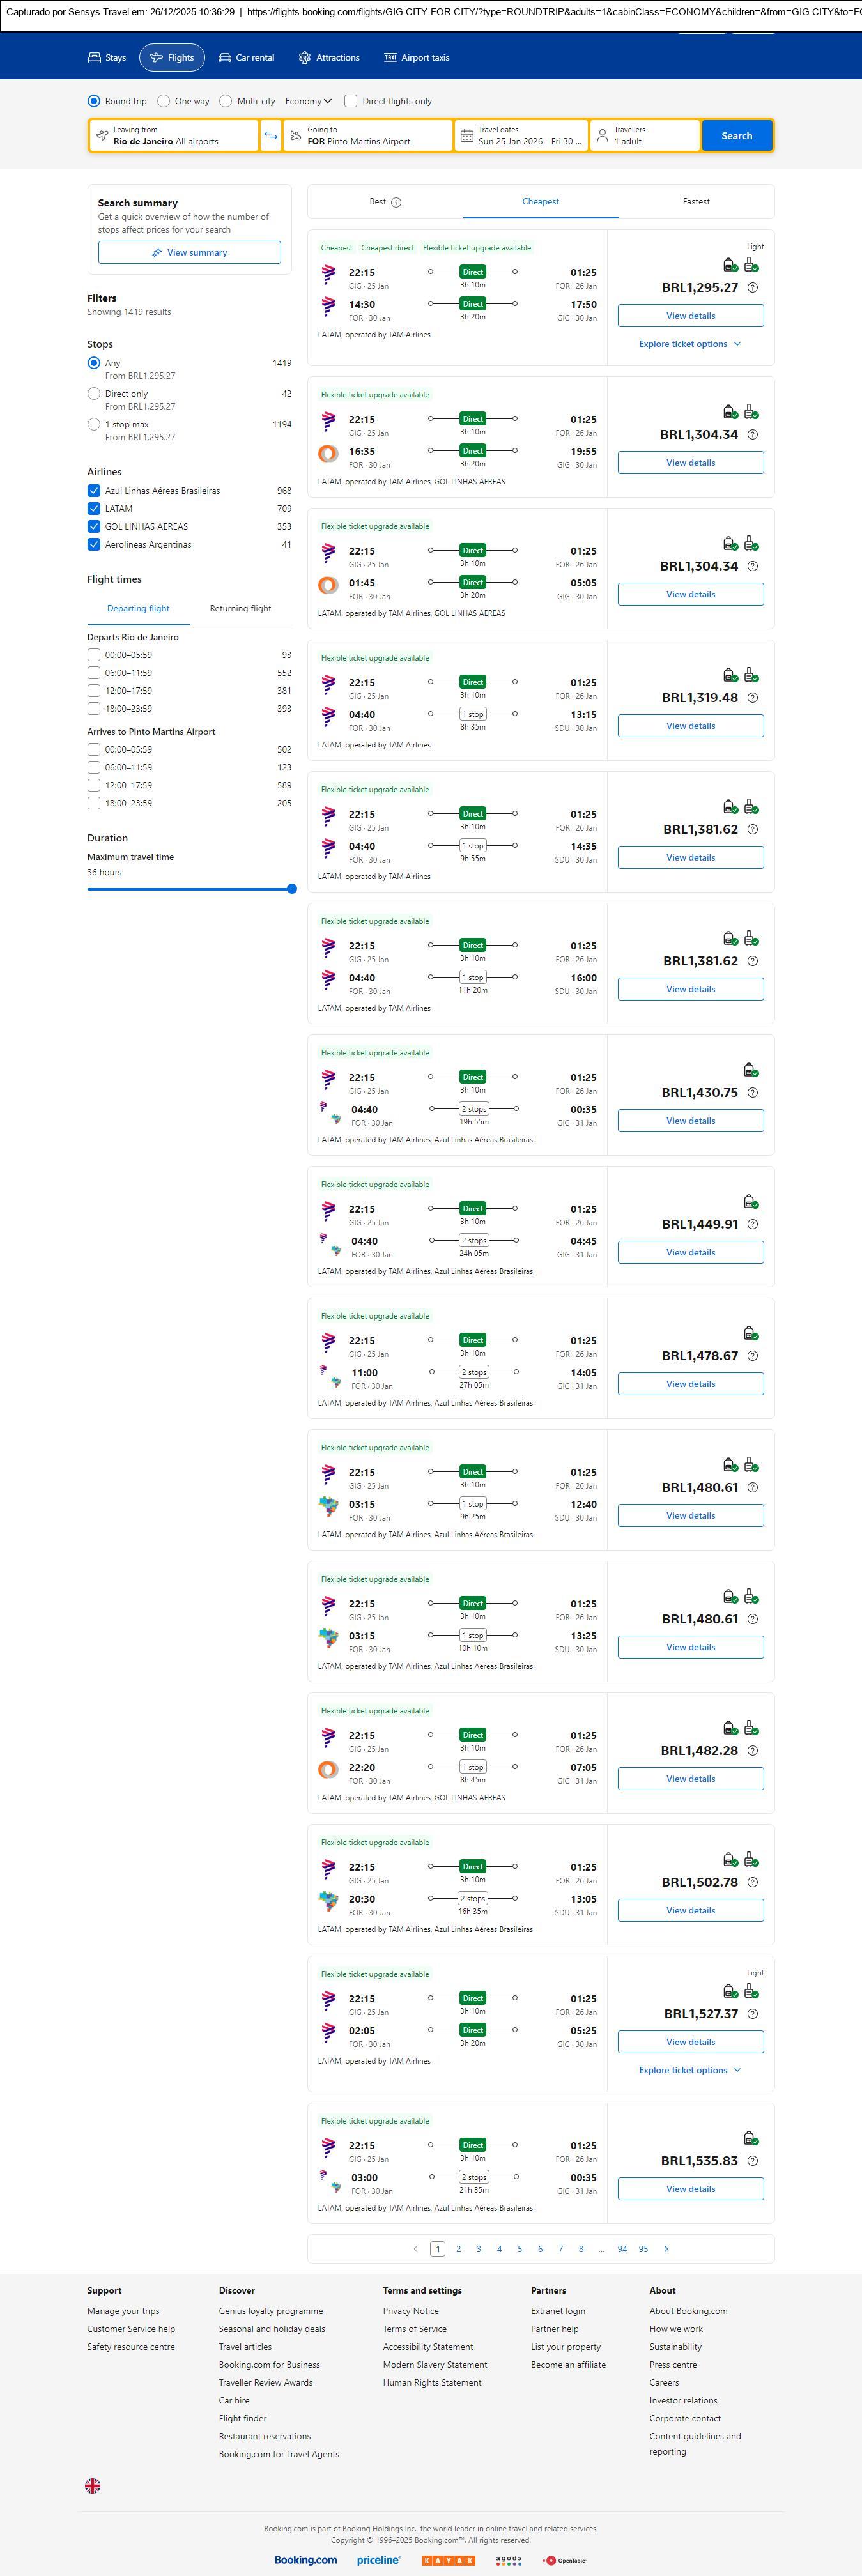Select the One way radio button

pyautogui.click(x=164, y=101)
